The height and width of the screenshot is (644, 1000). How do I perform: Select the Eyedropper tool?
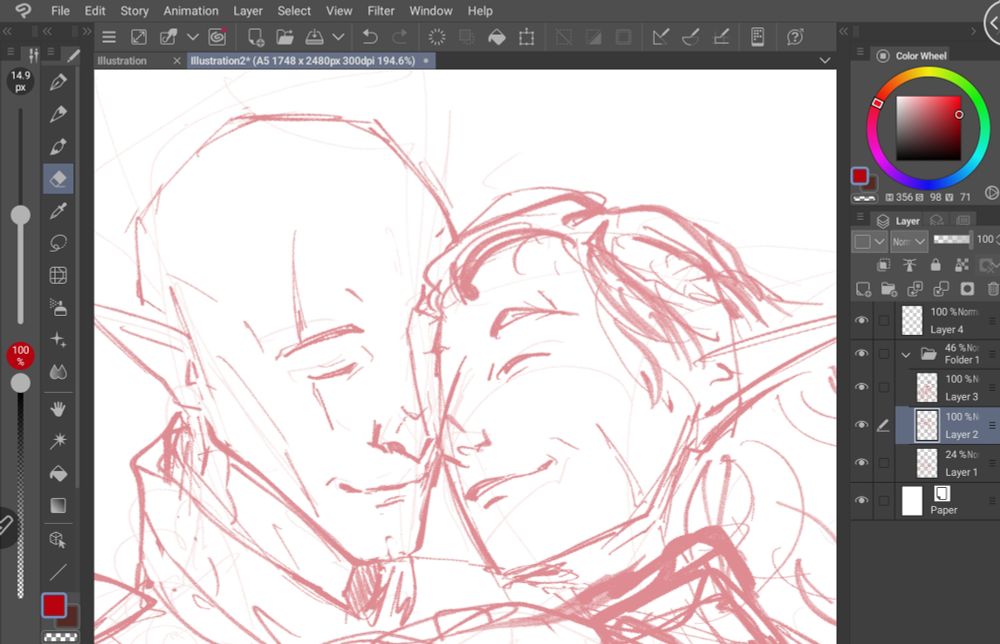click(x=58, y=211)
